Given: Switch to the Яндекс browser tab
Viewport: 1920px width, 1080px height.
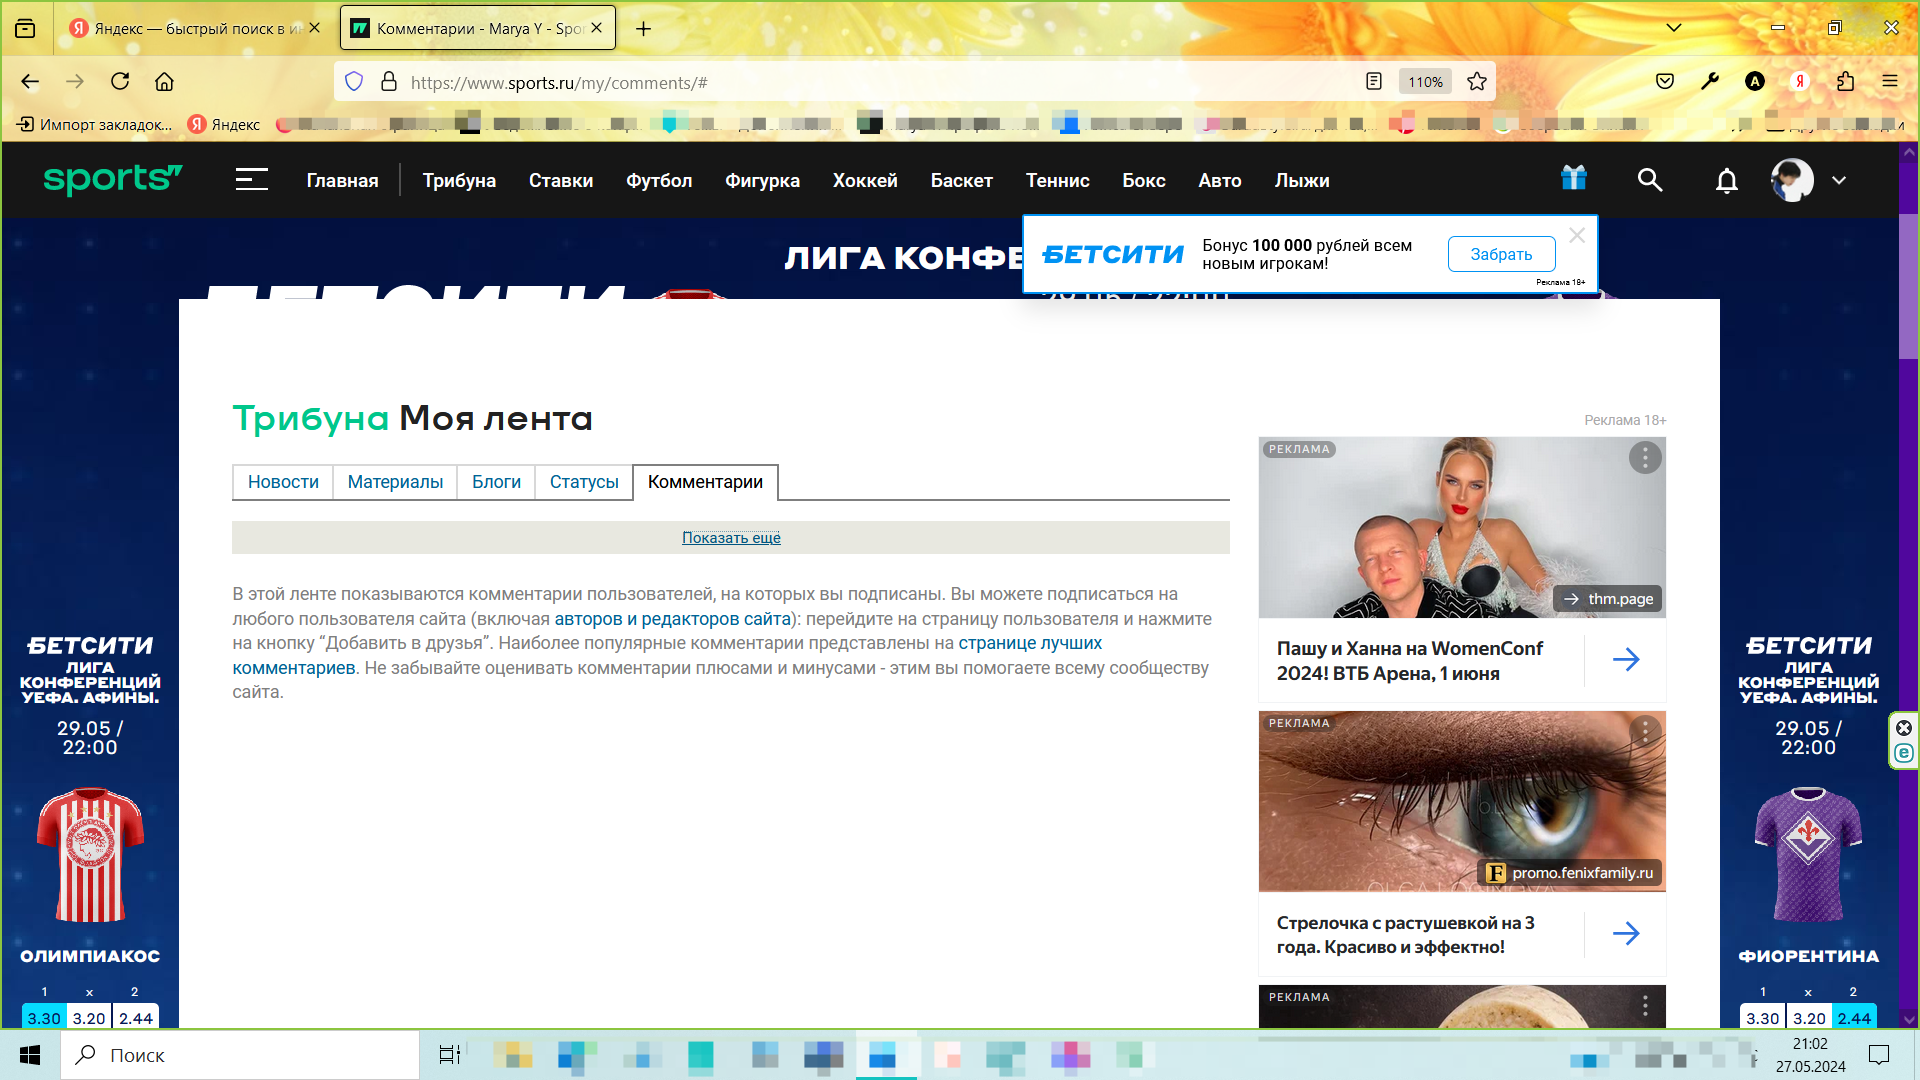Looking at the screenshot, I should (195, 28).
